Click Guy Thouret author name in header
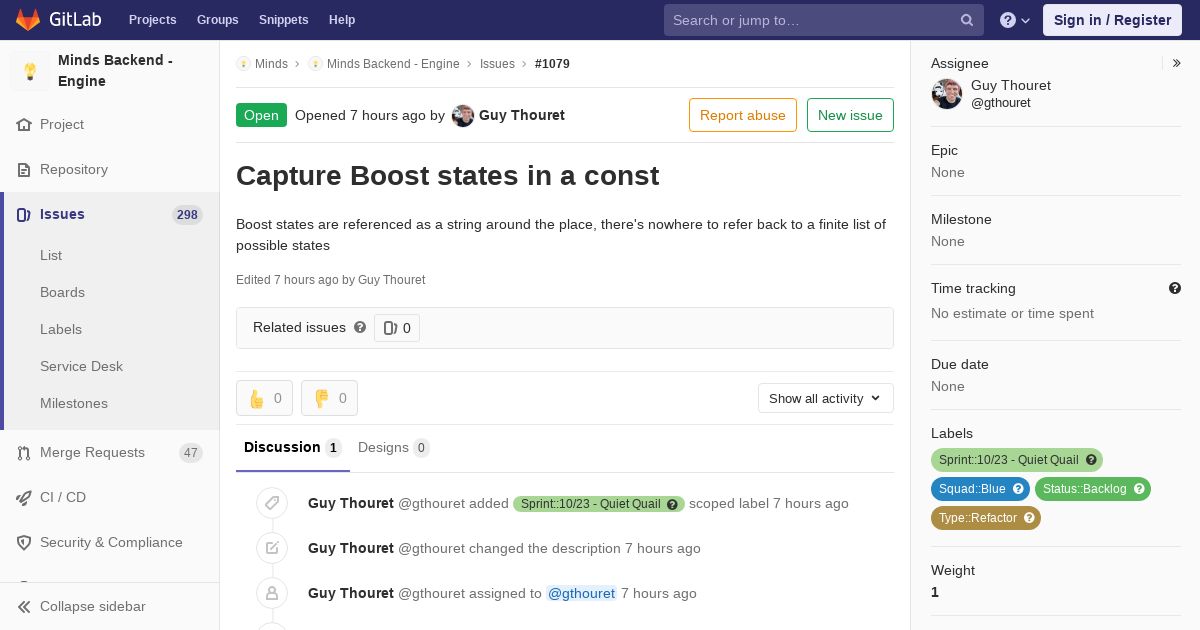 [522, 115]
